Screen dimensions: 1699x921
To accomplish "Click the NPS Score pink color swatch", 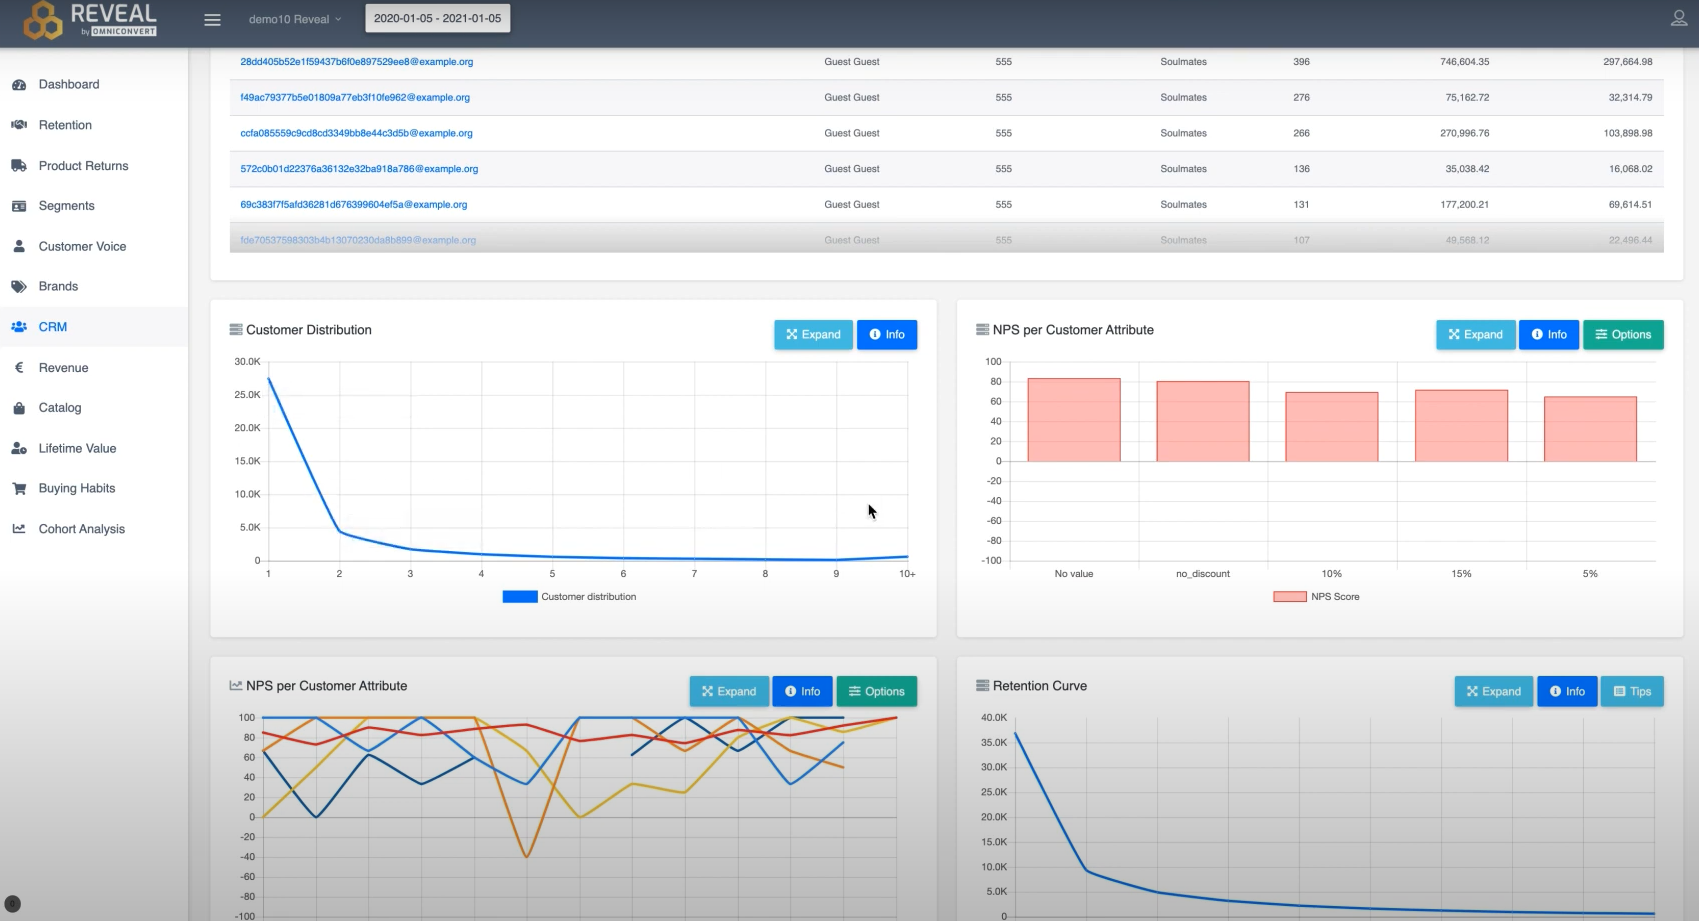I will (x=1290, y=595).
